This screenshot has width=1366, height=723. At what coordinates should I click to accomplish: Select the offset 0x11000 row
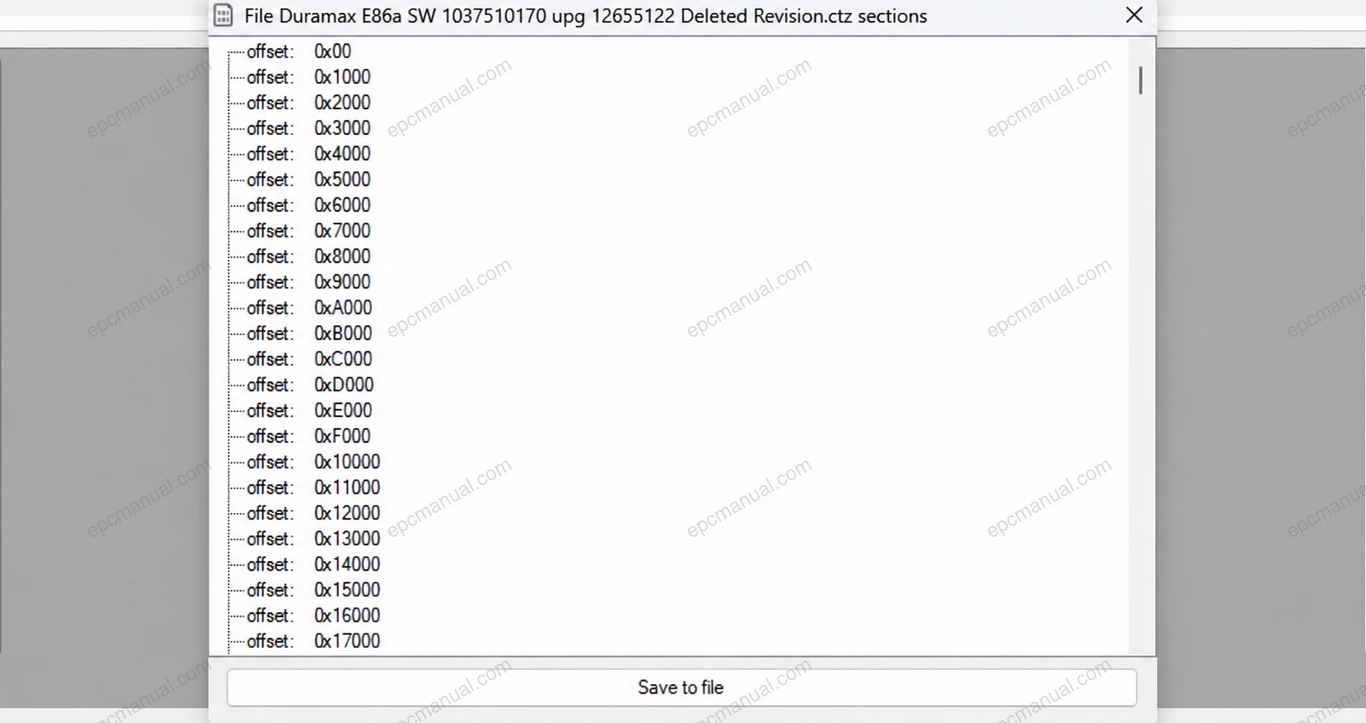pyautogui.click(x=313, y=488)
